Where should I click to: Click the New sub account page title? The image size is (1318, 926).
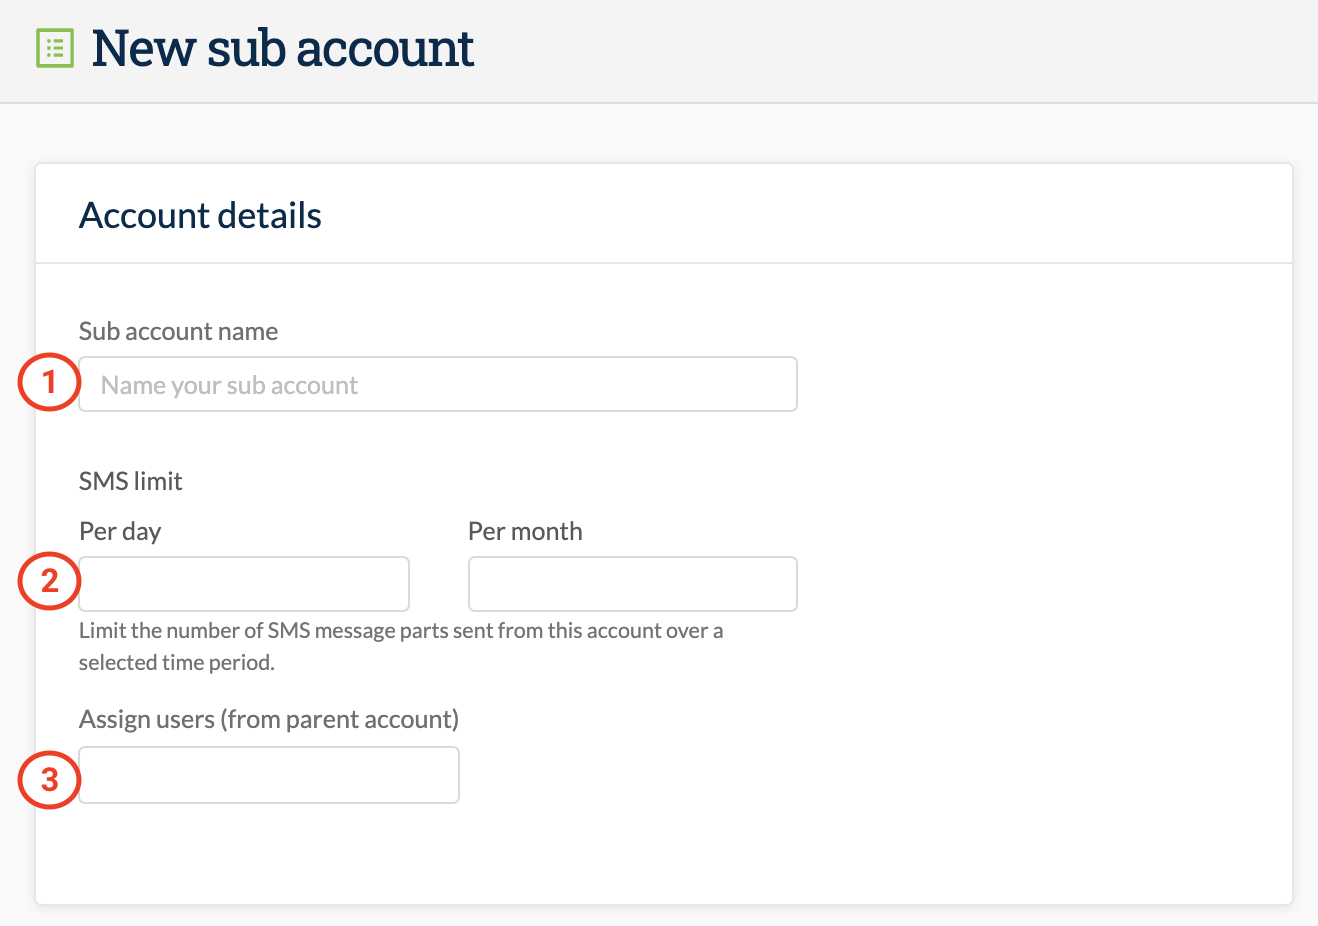283,48
